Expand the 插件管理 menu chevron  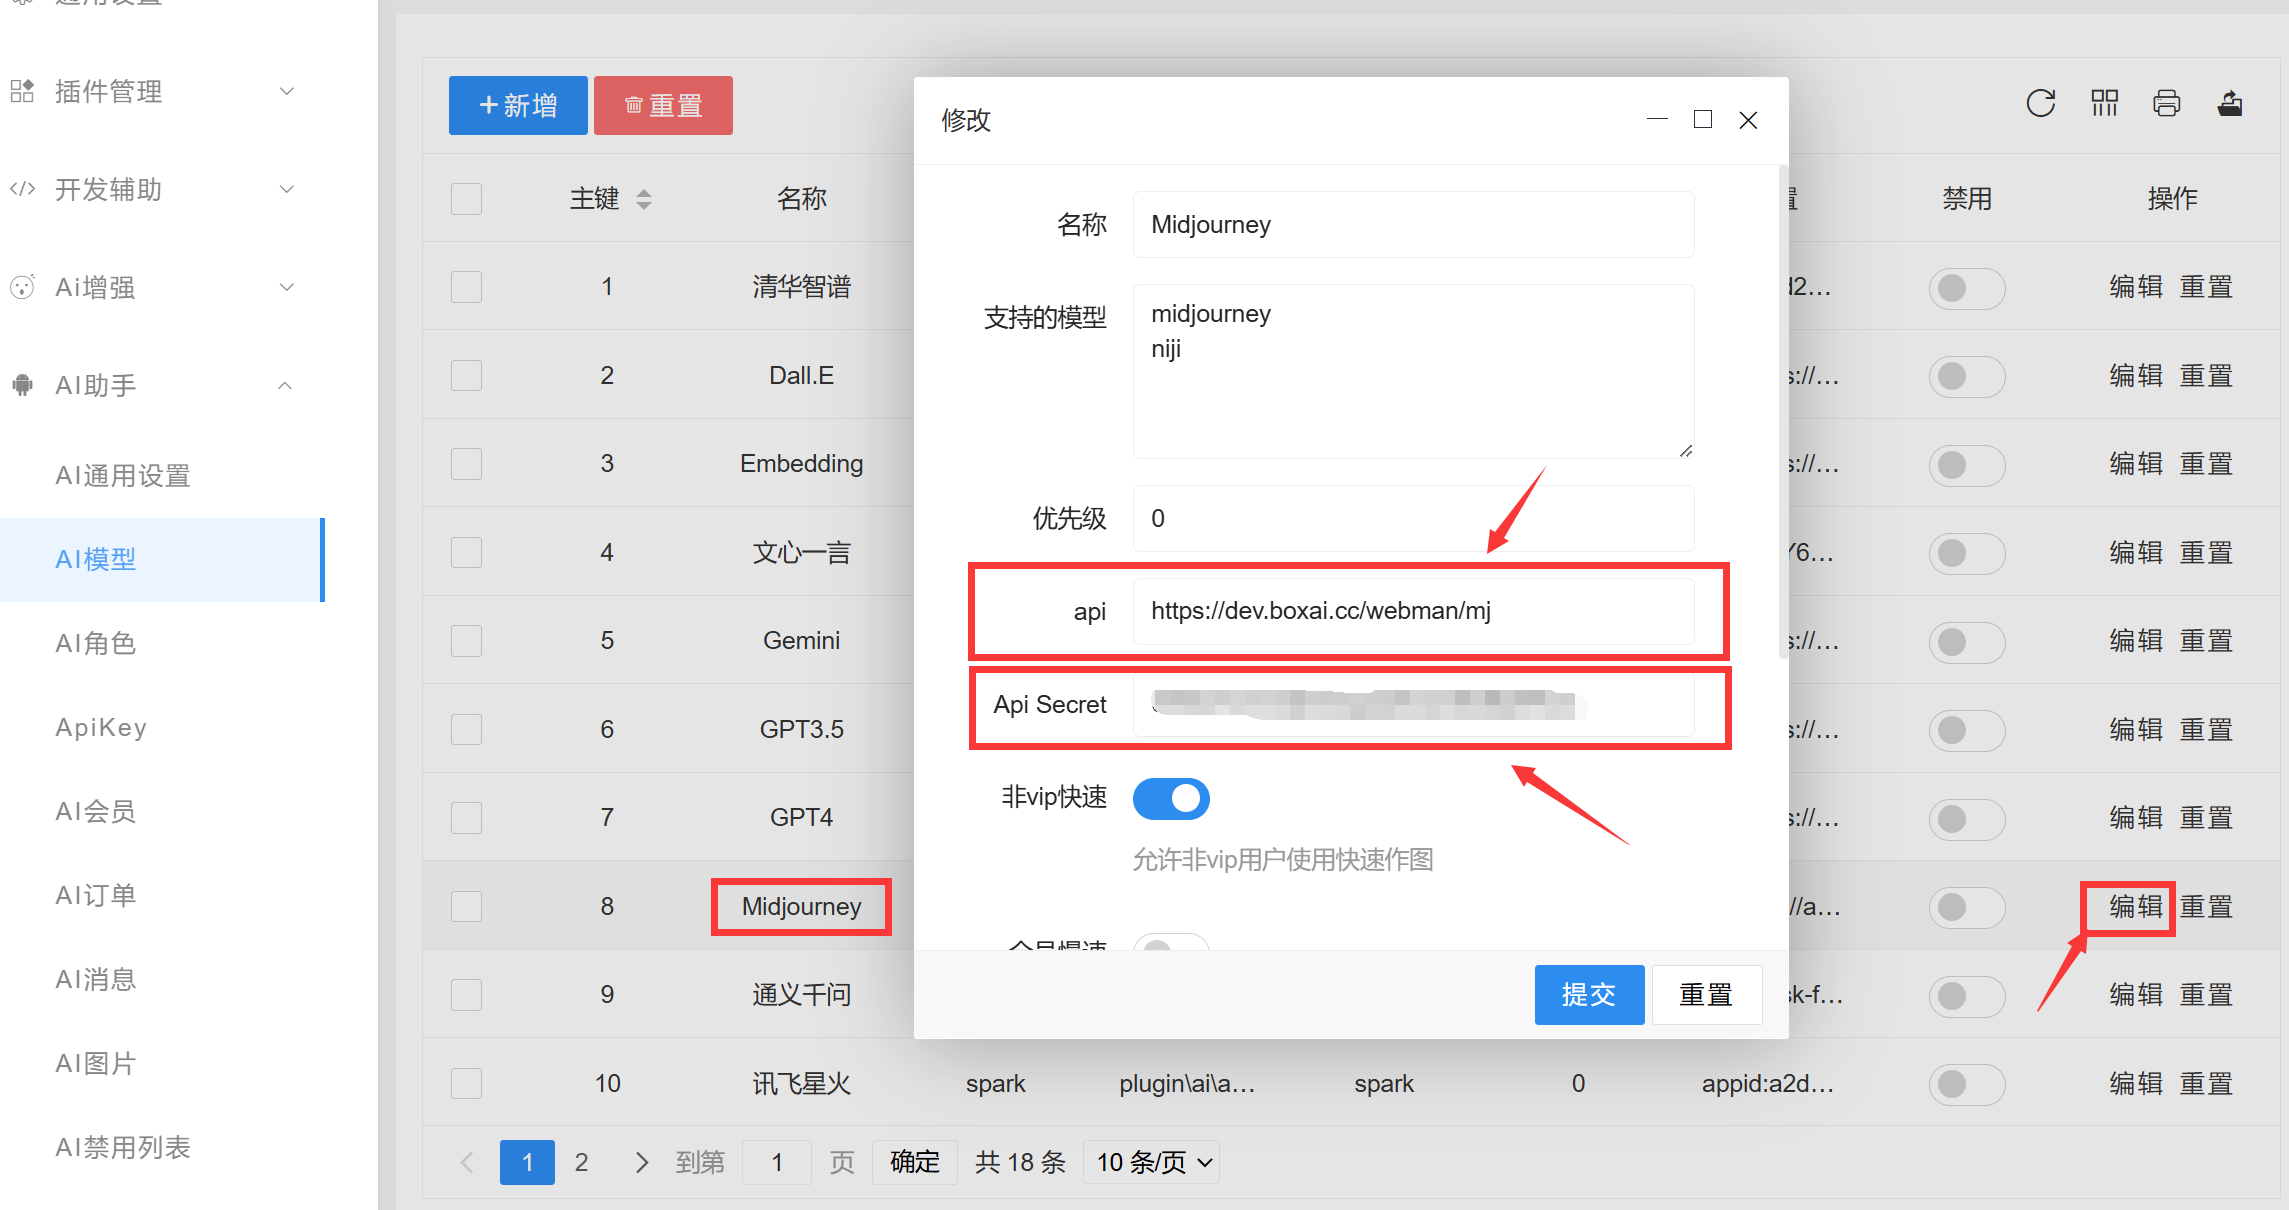point(287,91)
